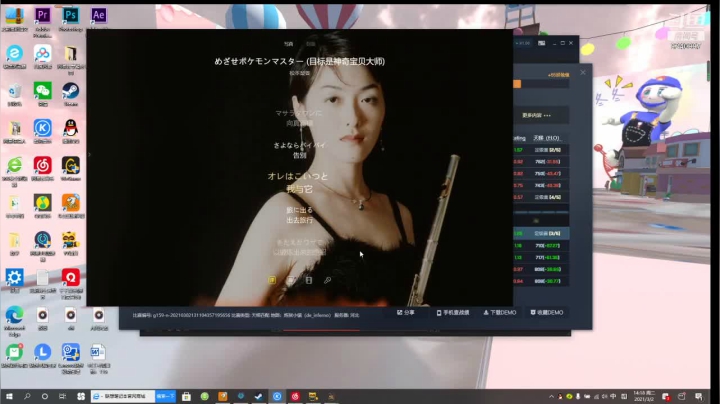Screen dimensions: 720x404
Task: Click the Windows Start button
Action: click(9, 396)
